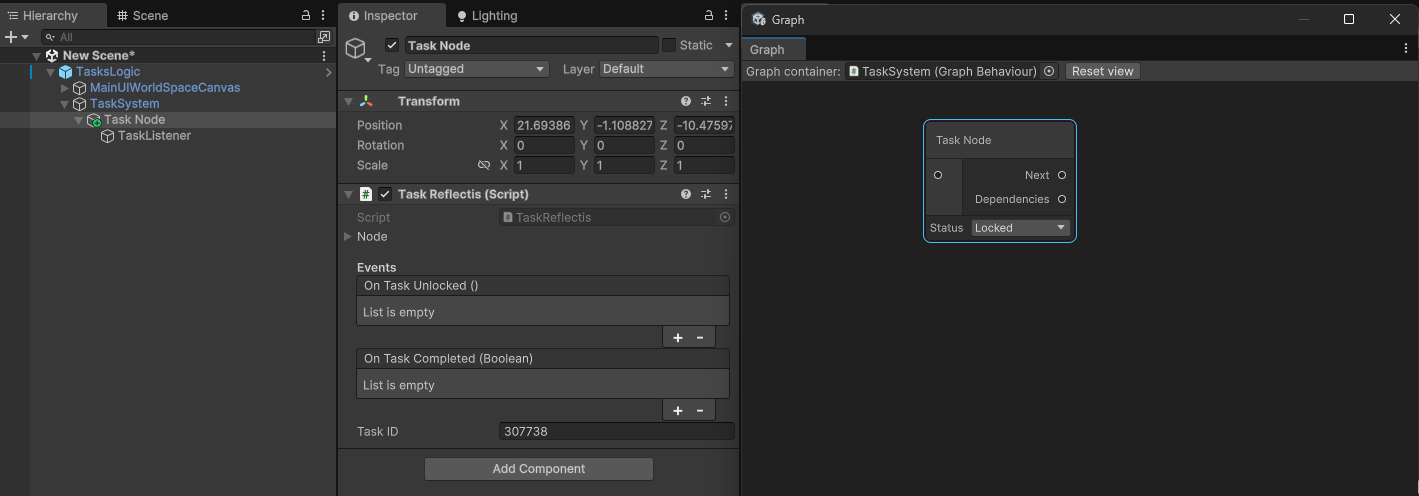This screenshot has height=496, width=1419.
Task: Switch to the Lighting tab
Action: click(x=487, y=16)
